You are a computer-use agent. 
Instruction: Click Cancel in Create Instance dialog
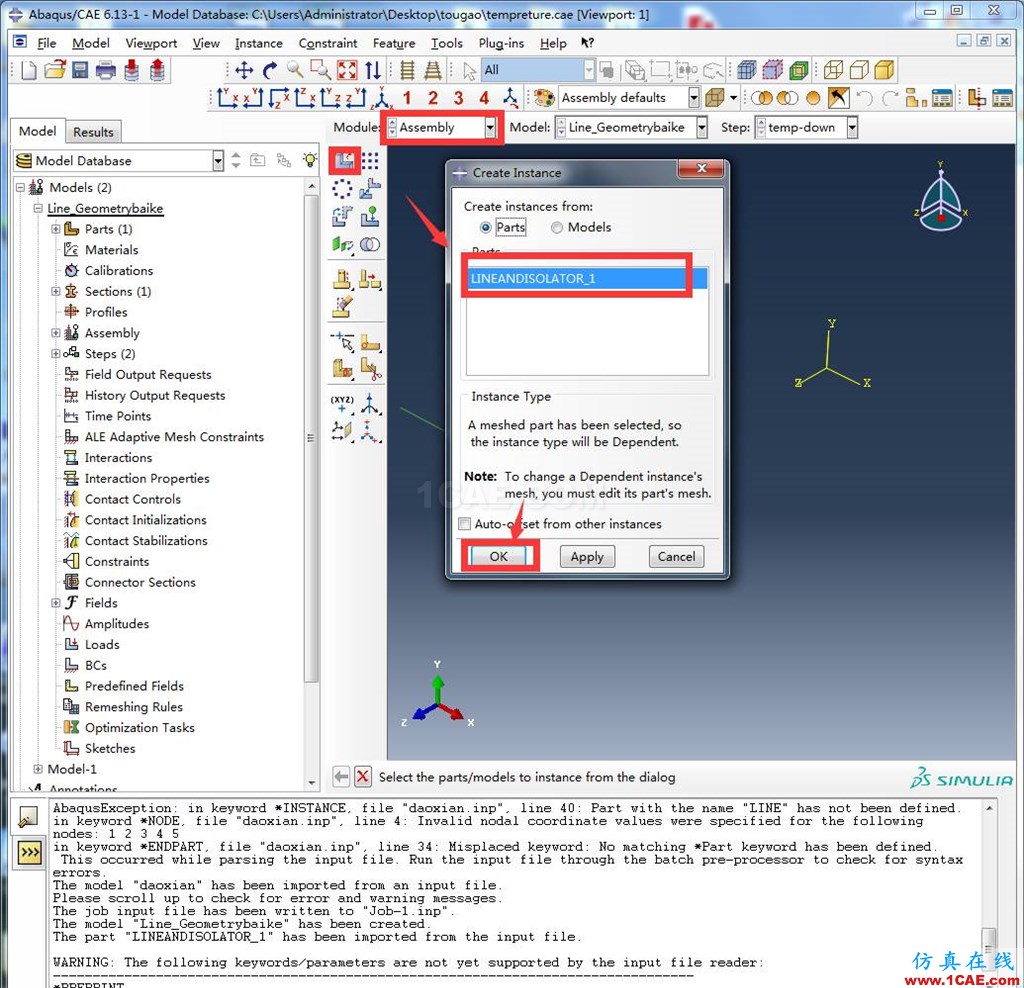pyautogui.click(x=676, y=556)
